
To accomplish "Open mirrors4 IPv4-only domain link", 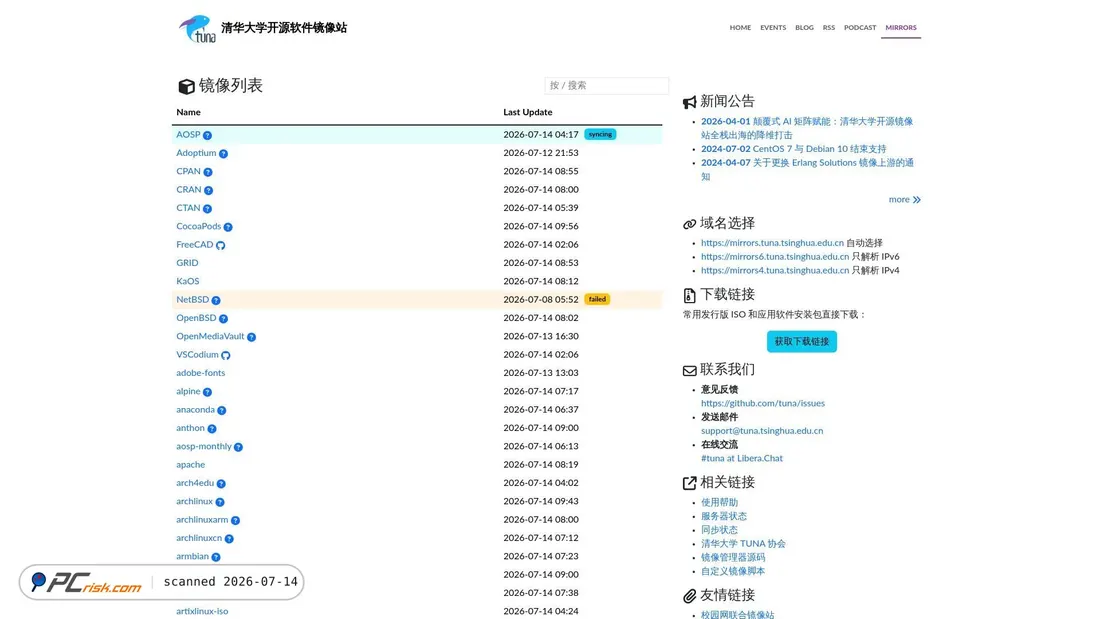I will 774,270.
